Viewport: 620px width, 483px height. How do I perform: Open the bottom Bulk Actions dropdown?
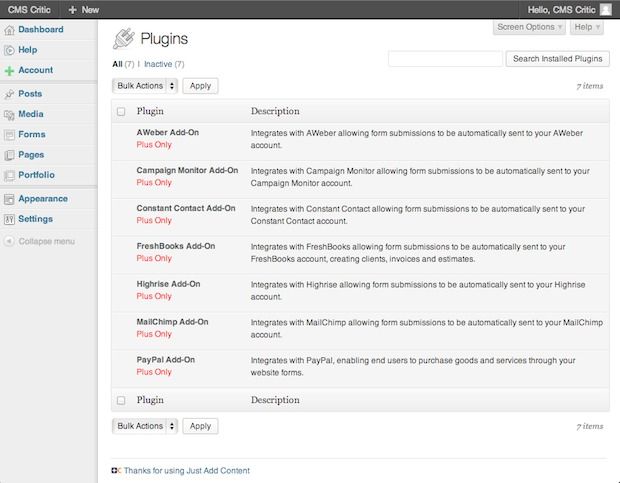pos(145,426)
